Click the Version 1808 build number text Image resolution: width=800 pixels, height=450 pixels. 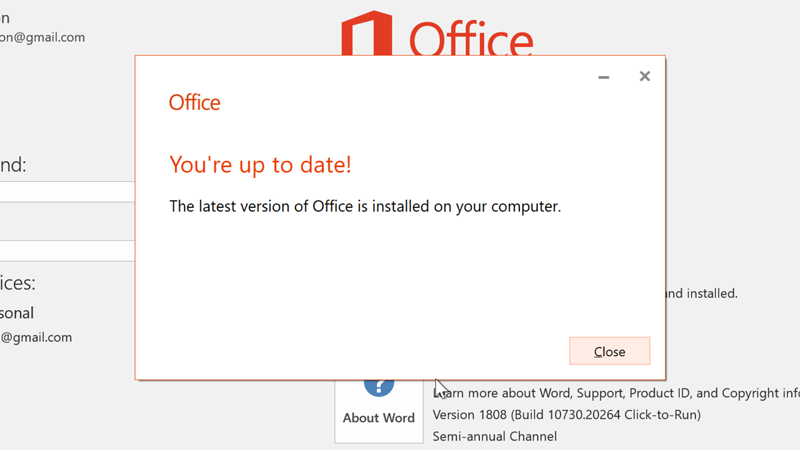tap(566, 415)
